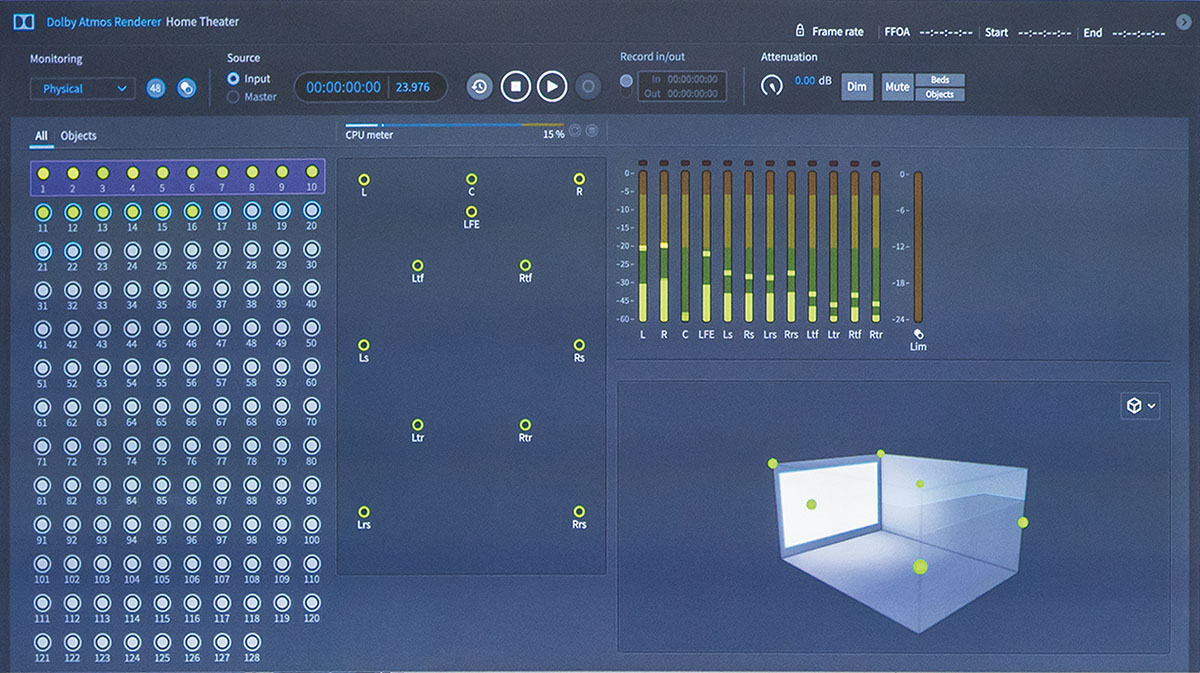Toggle the Dim button

point(857,87)
